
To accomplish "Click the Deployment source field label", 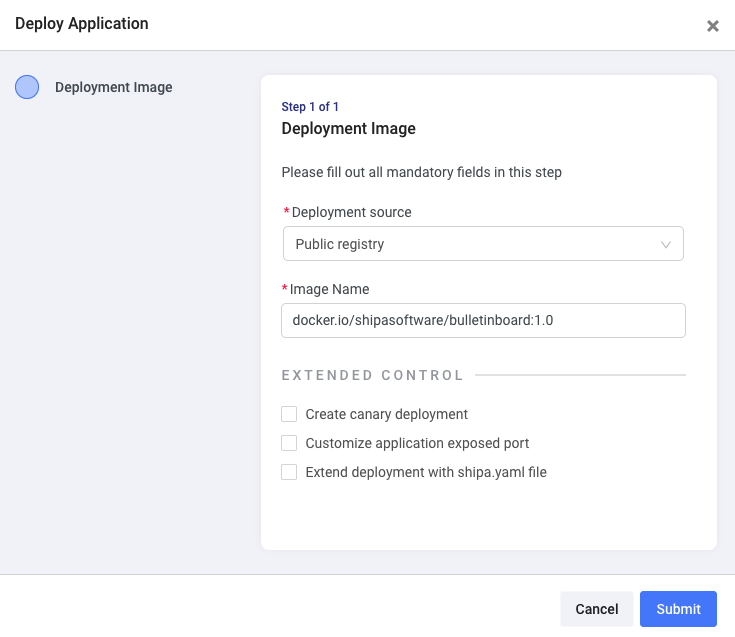I will coord(351,212).
